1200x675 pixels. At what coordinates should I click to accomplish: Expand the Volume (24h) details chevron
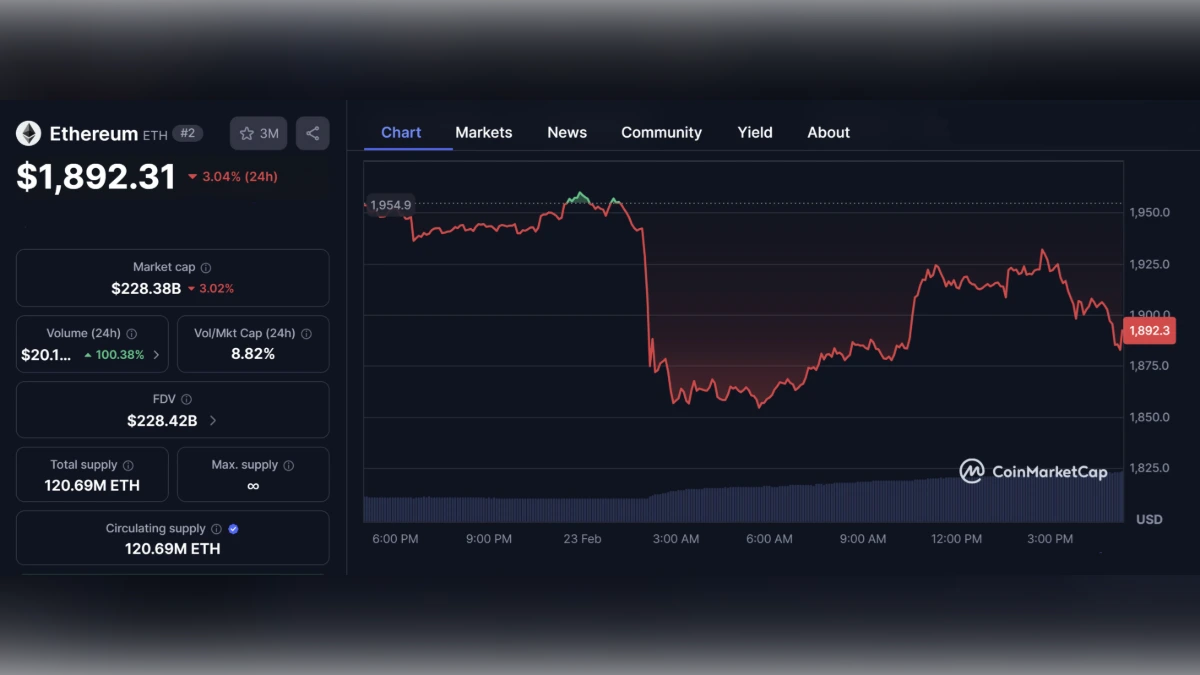tap(157, 354)
